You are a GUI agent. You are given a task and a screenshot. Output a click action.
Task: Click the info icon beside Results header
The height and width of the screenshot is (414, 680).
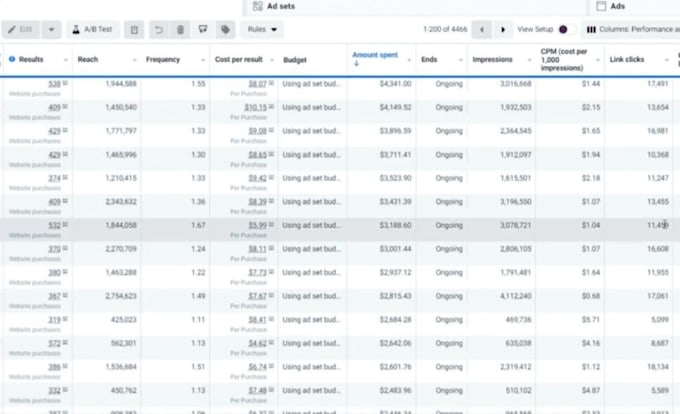12,59
